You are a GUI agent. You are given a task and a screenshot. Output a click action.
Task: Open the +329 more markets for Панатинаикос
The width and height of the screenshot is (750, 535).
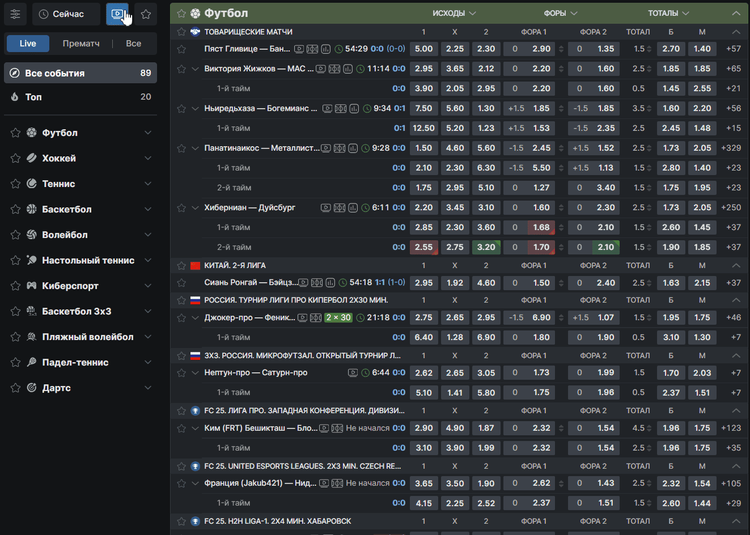[731, 148]
